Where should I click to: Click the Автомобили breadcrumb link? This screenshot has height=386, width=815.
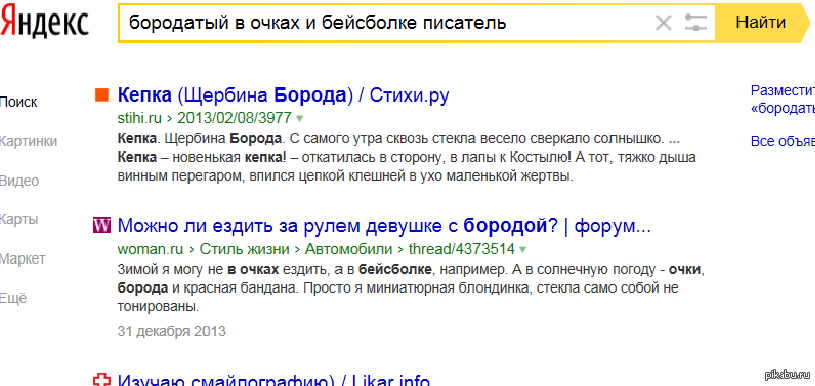tap(349, 249)
